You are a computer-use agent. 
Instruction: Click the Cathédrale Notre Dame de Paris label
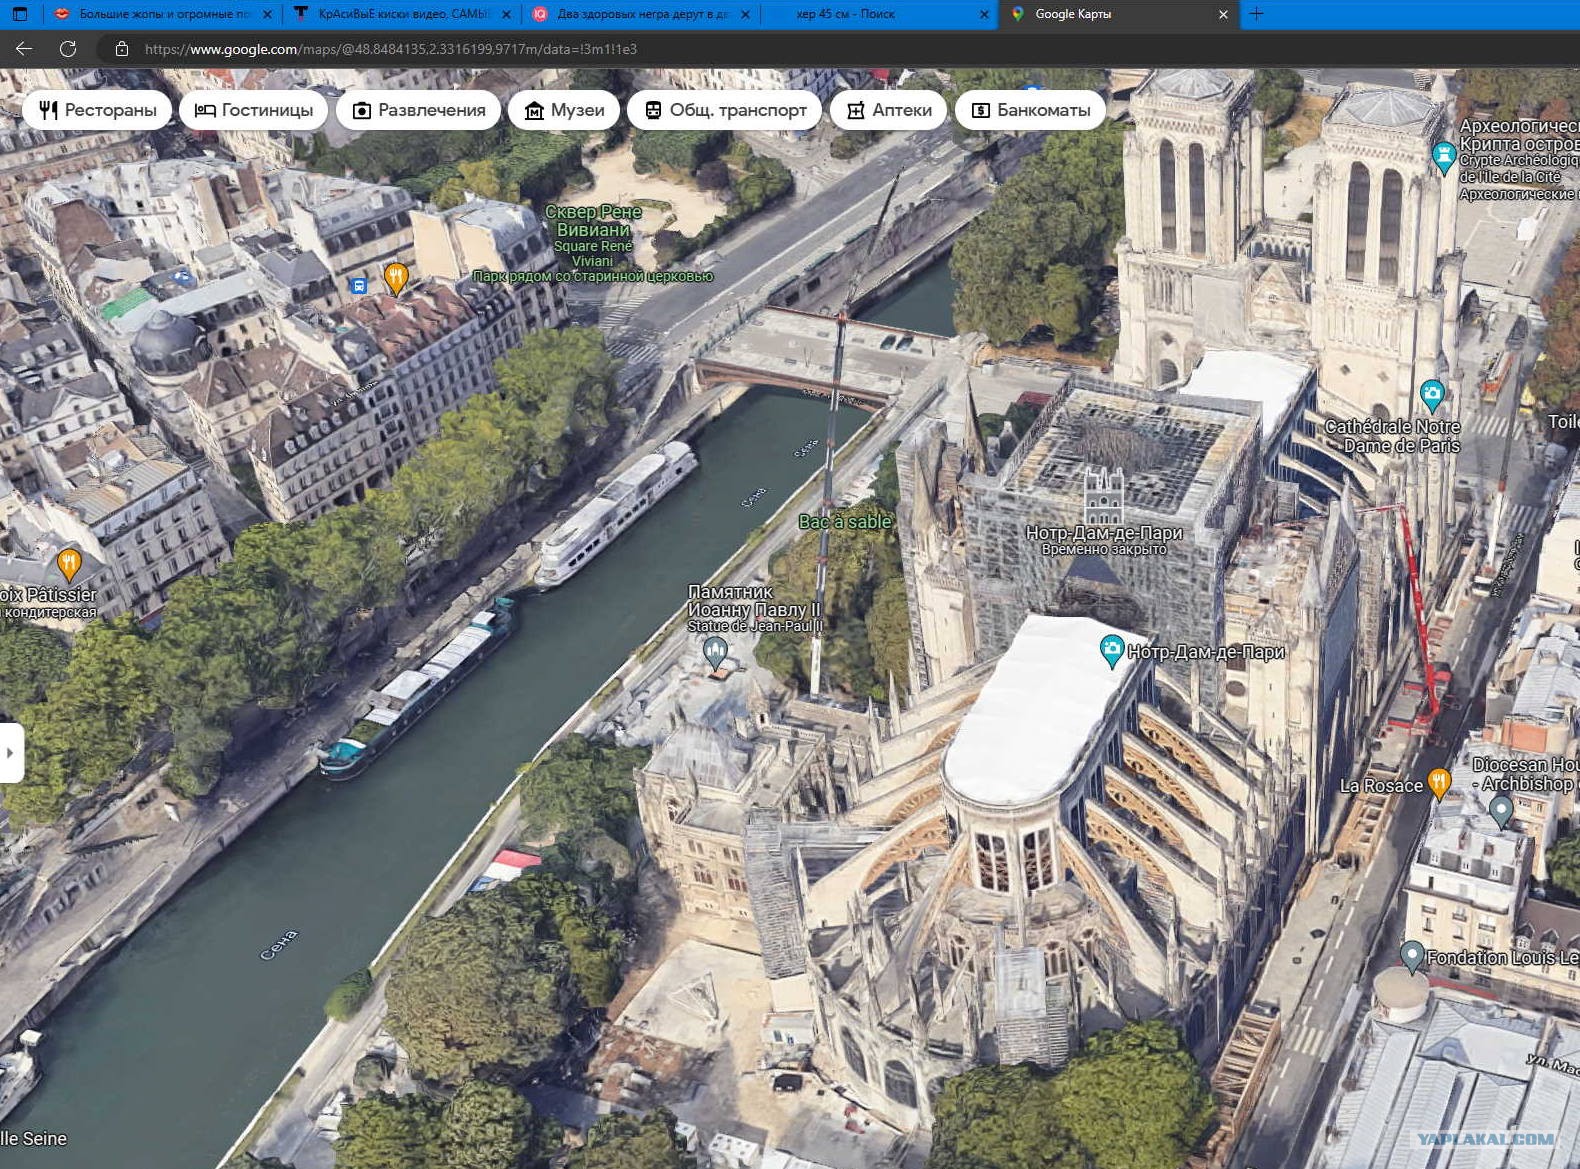pos(1393,436)
